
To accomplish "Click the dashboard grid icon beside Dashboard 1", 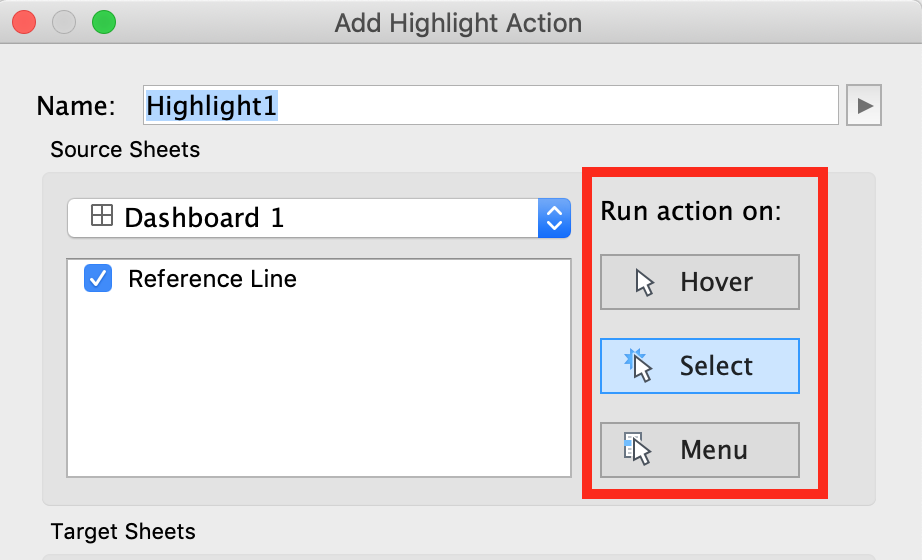I will 101,217.
